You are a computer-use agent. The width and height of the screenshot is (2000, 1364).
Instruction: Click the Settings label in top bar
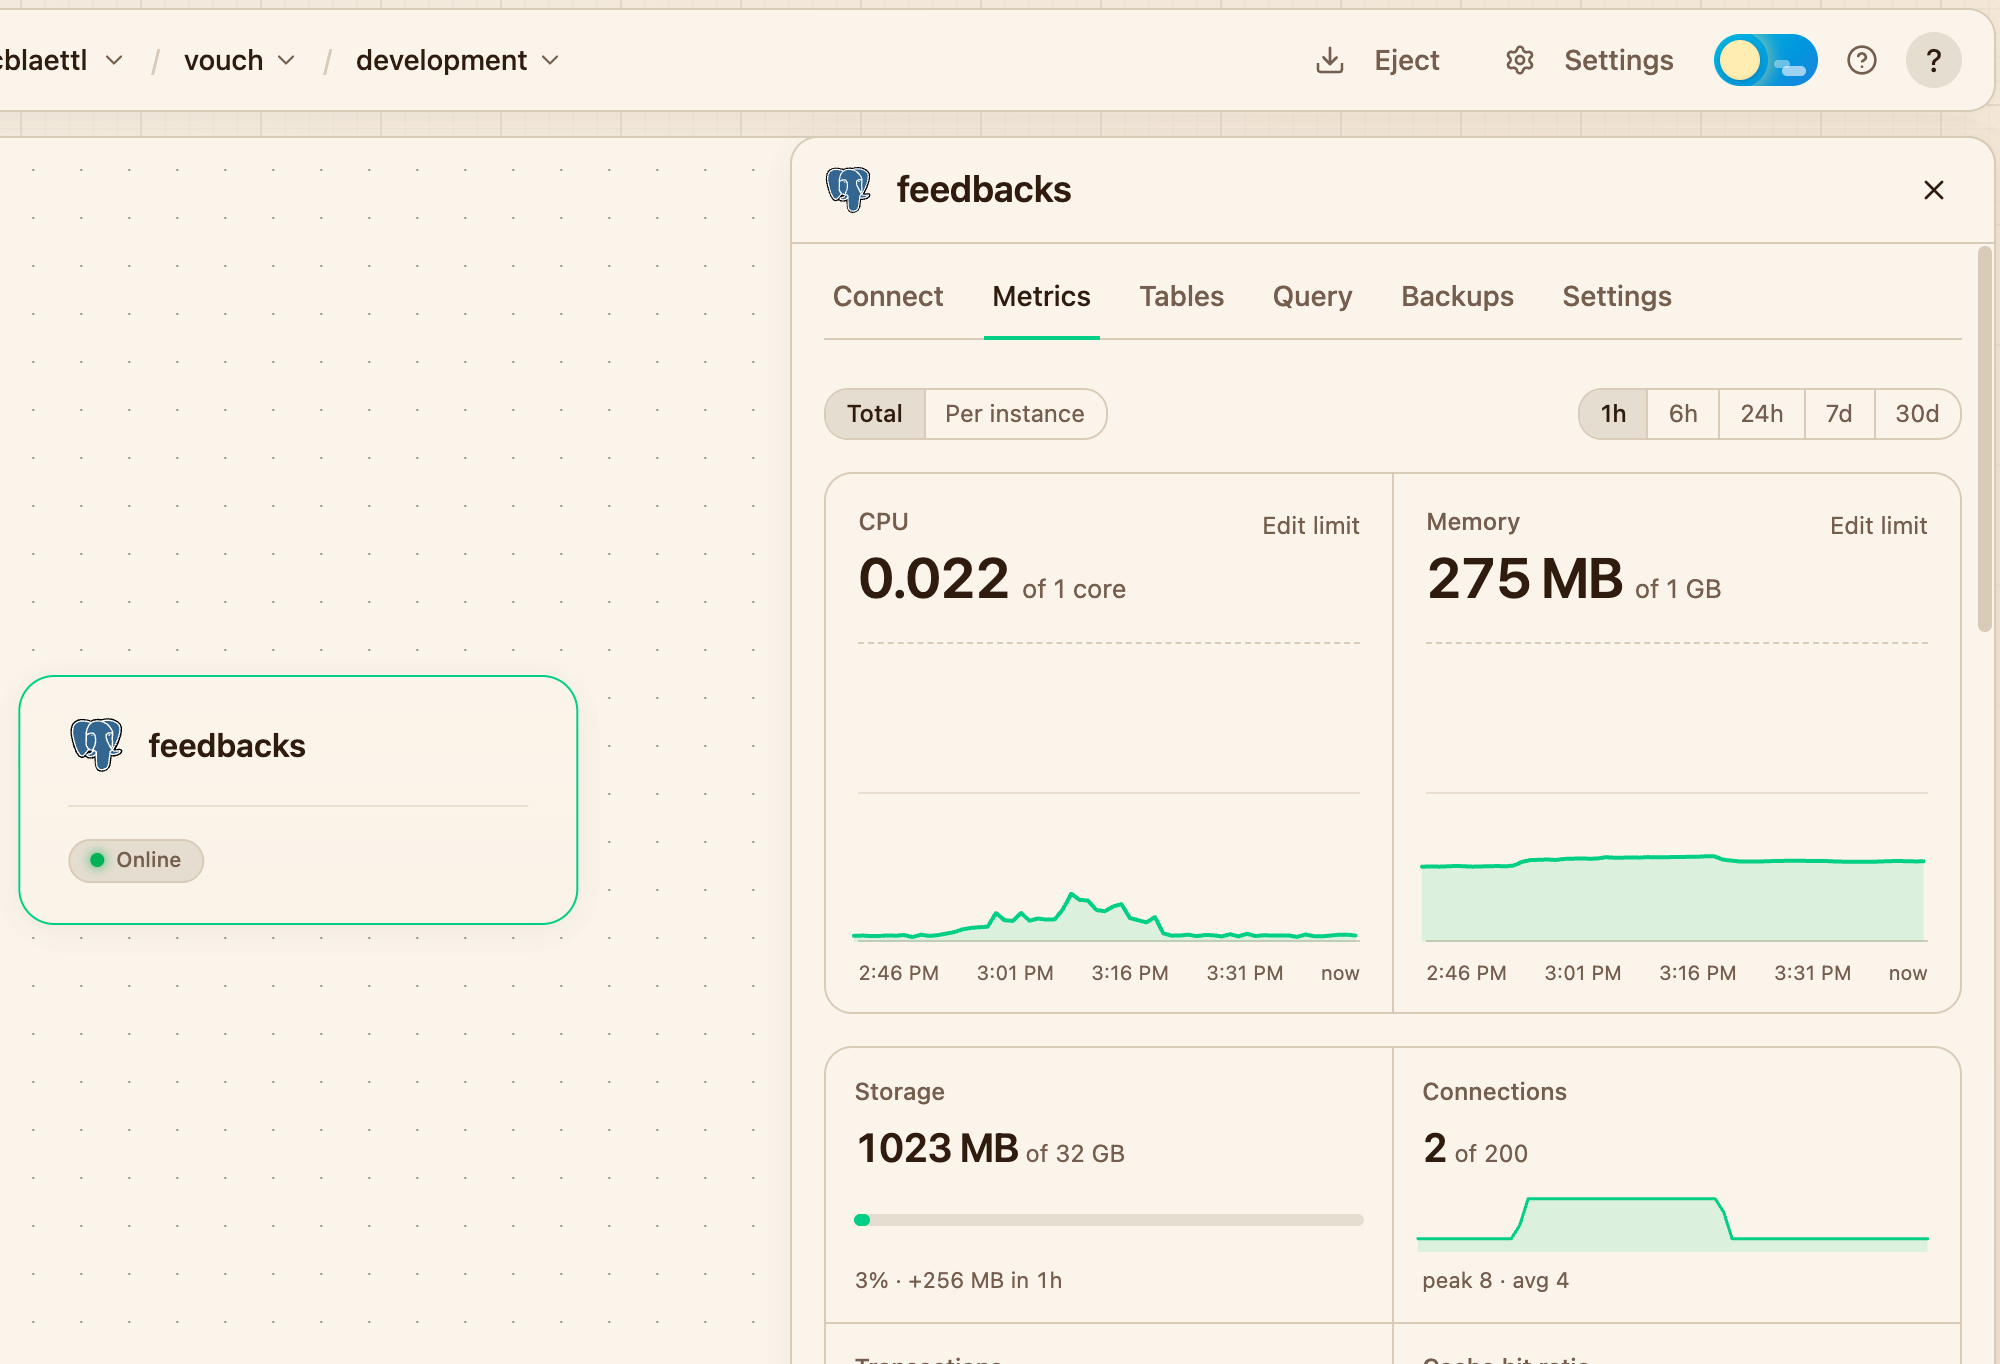coord(1618,61)
